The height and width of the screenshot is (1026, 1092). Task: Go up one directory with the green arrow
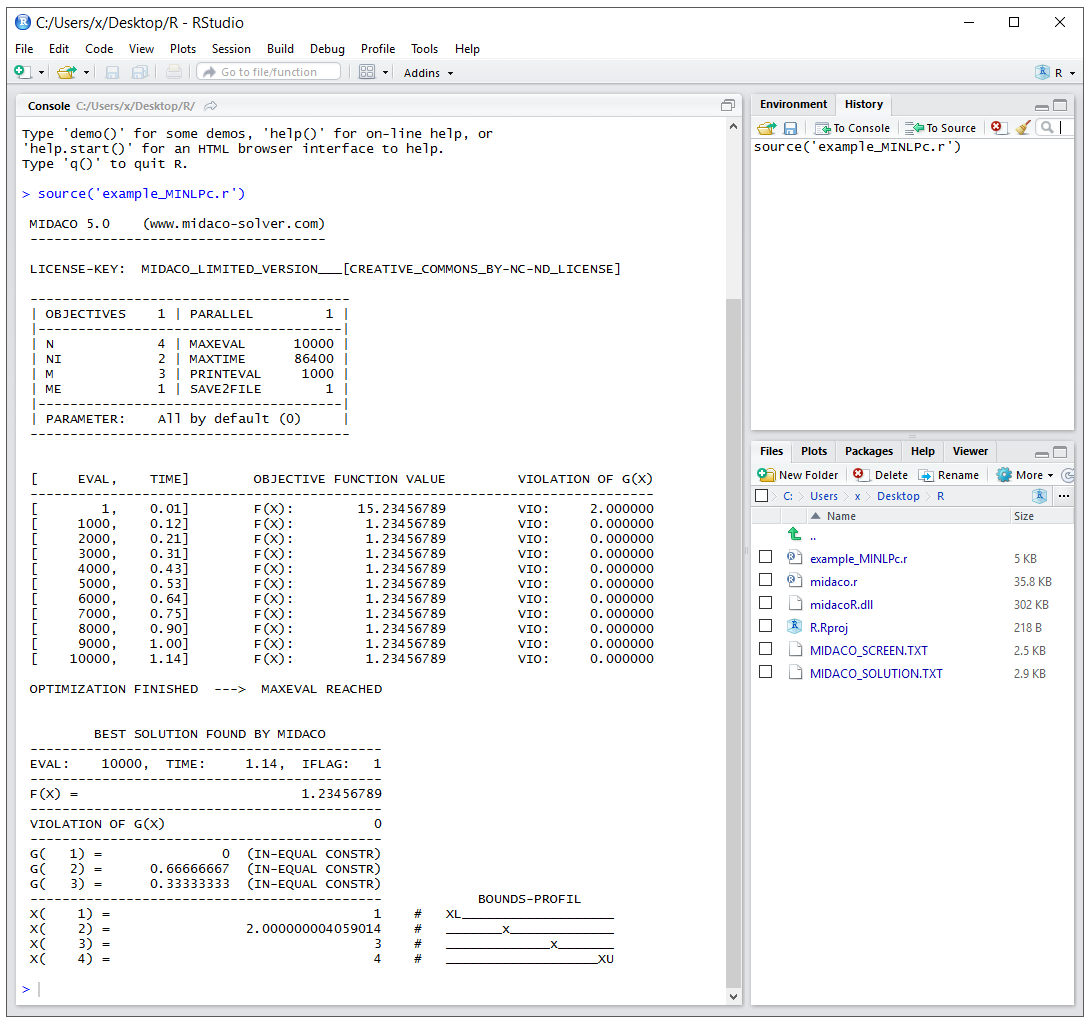[x=794, y=534]
